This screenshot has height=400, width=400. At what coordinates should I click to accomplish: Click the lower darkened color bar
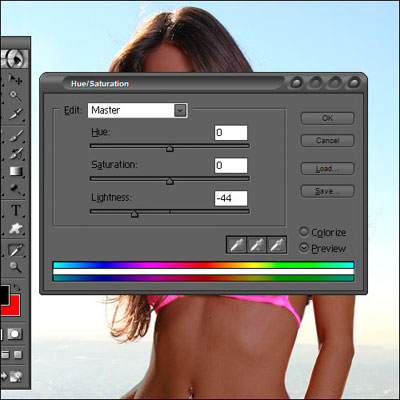(203, 278)
